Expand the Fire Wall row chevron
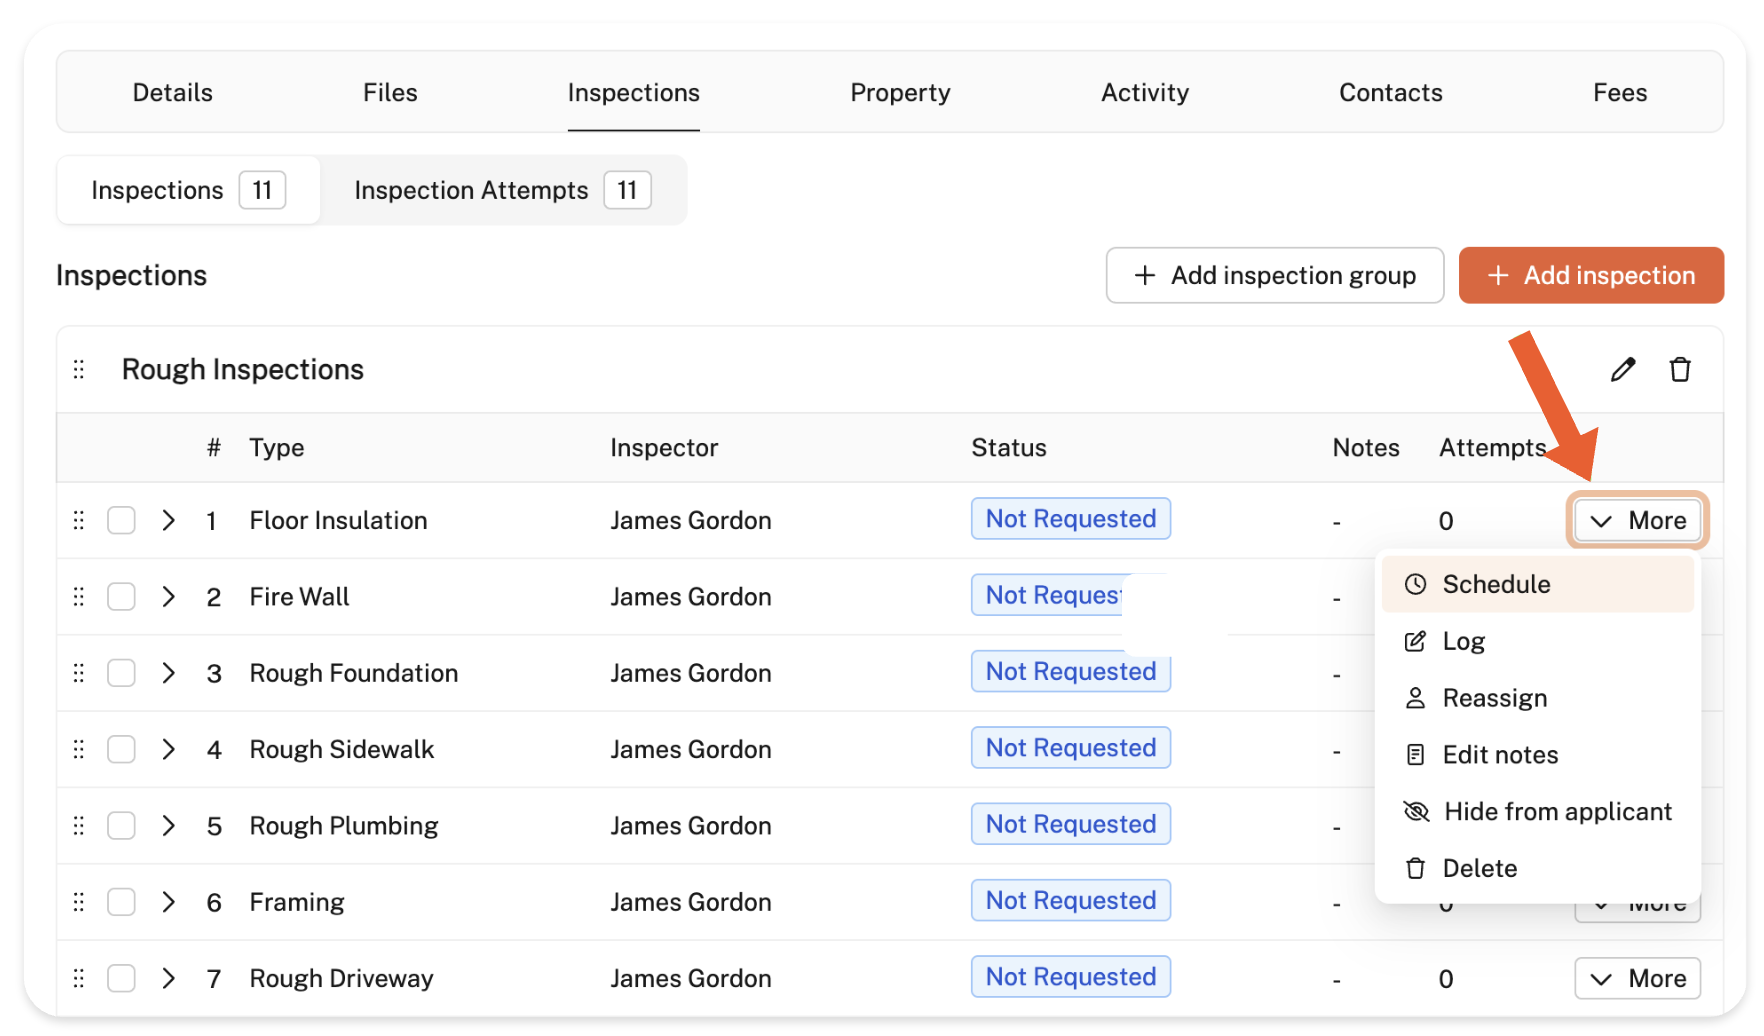This screenshot has height=1036, width=1764. [169, 597]
